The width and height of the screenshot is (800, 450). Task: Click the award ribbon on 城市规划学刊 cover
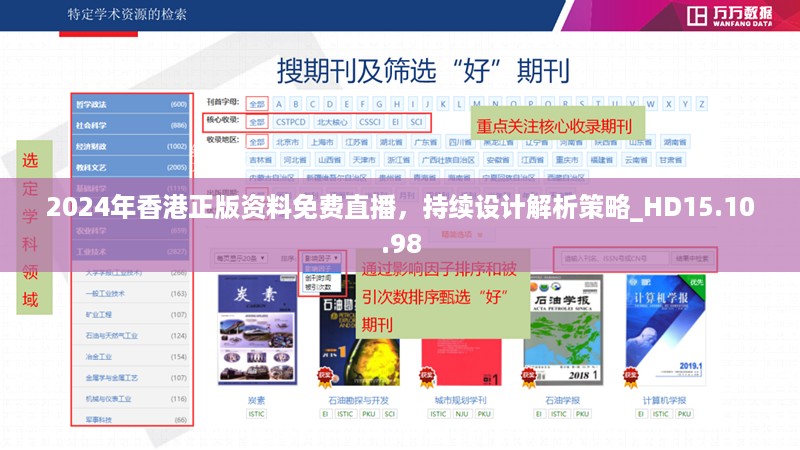tap(427, 377)
